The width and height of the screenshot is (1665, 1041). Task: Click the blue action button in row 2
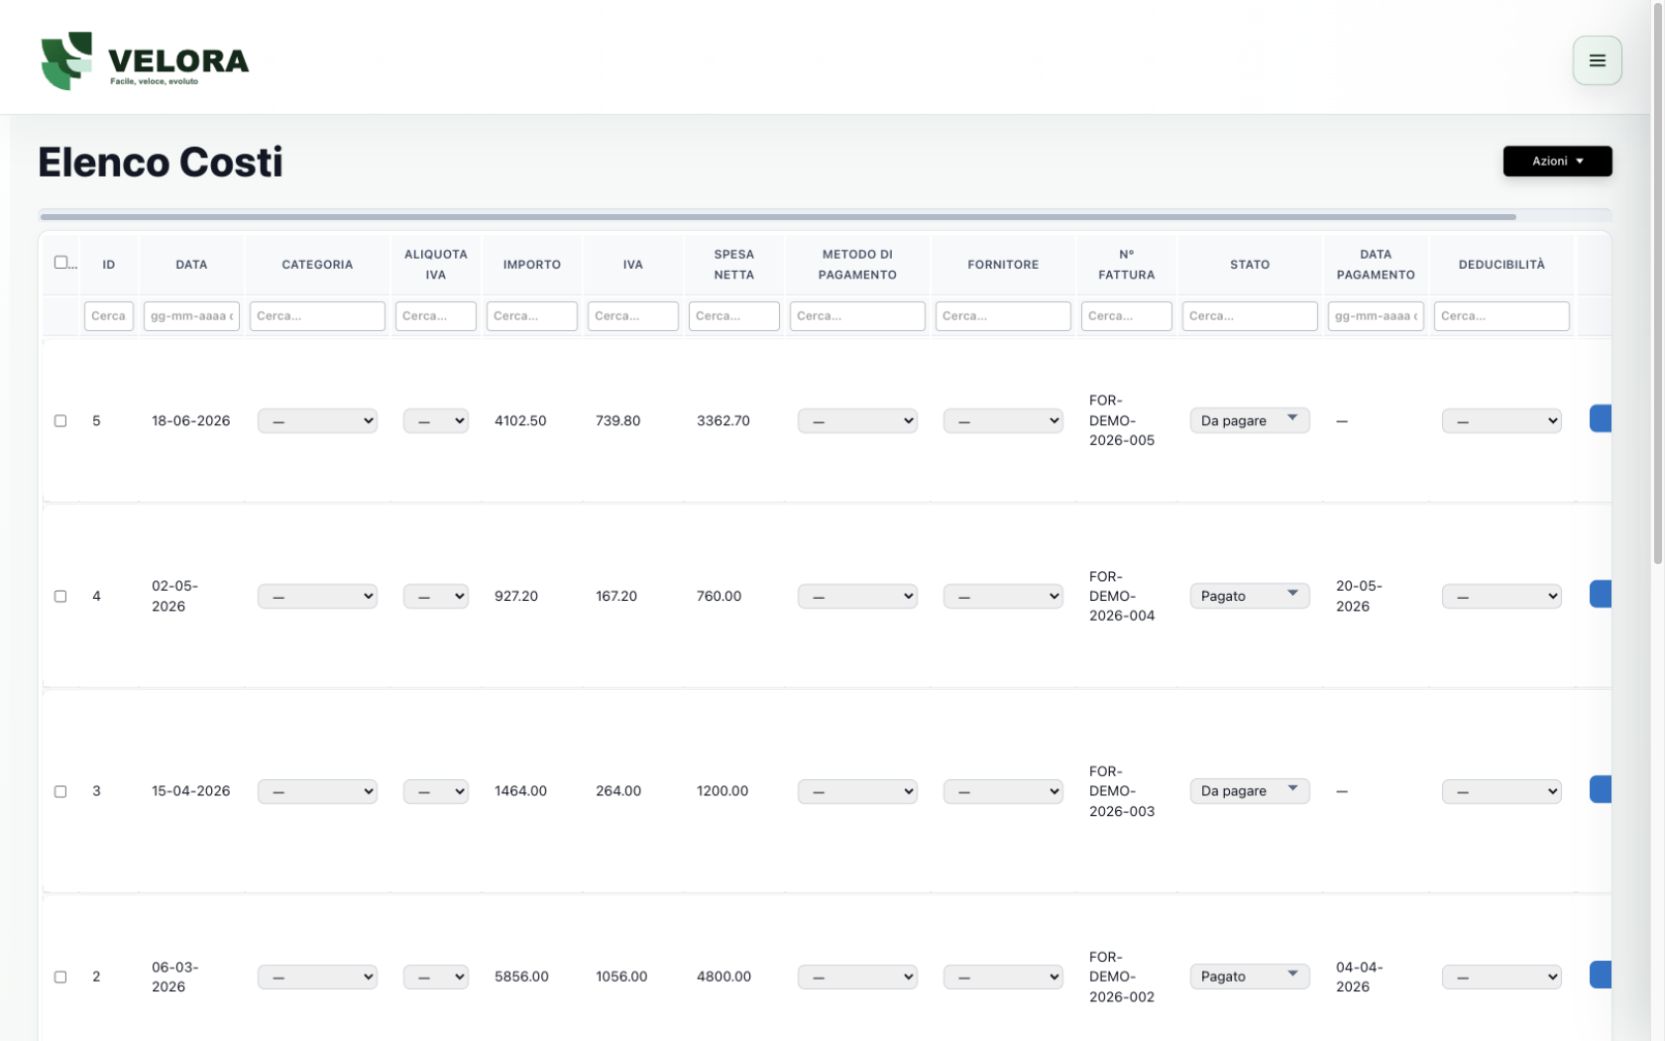pyautogui.click(x=1600, y=975)
